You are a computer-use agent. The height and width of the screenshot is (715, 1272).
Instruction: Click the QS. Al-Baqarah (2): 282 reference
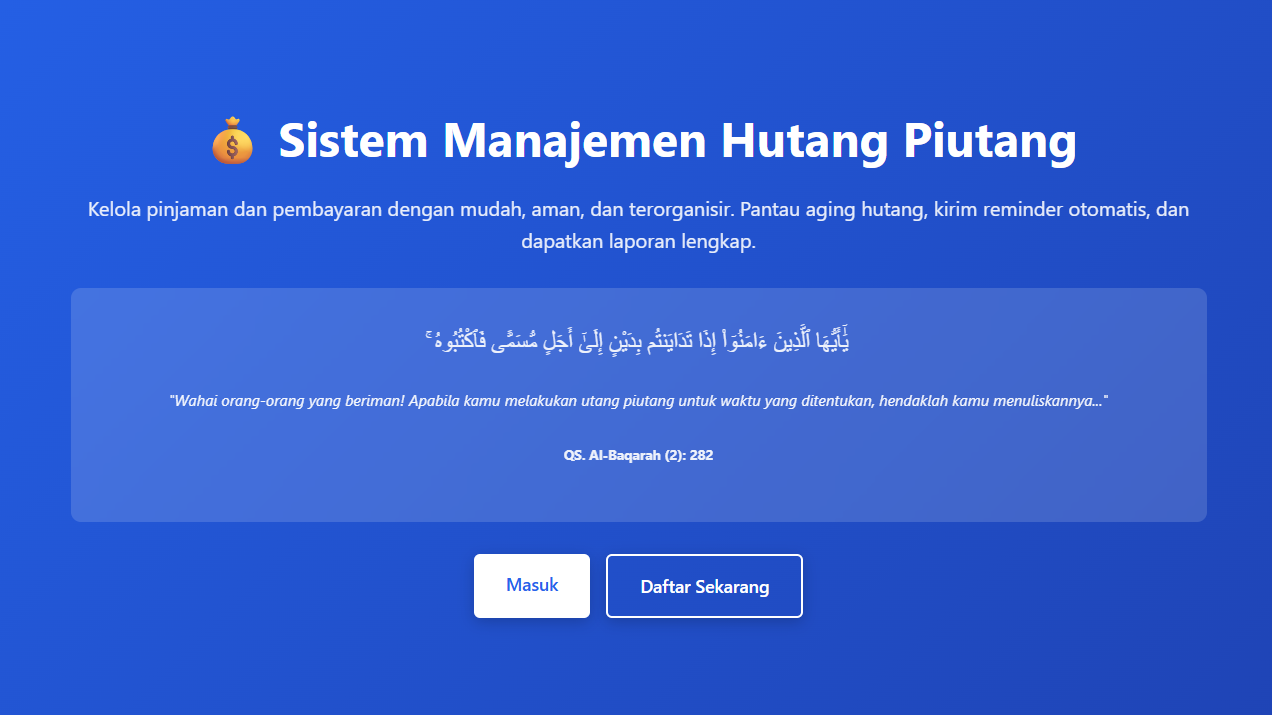pyautogui.click(x=638, y=455)
